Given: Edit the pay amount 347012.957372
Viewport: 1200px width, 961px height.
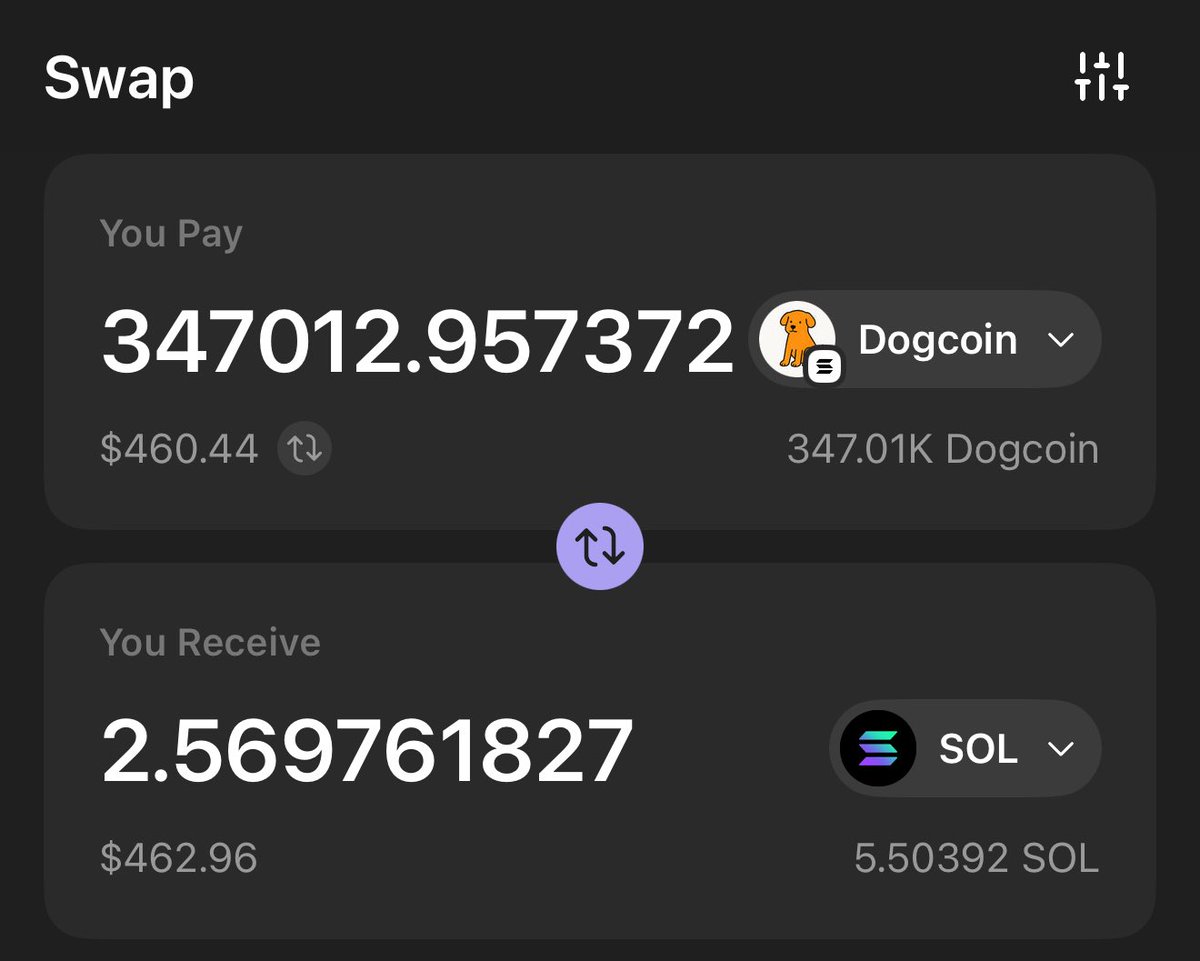Looking at the screenshot, I should 418,341.
